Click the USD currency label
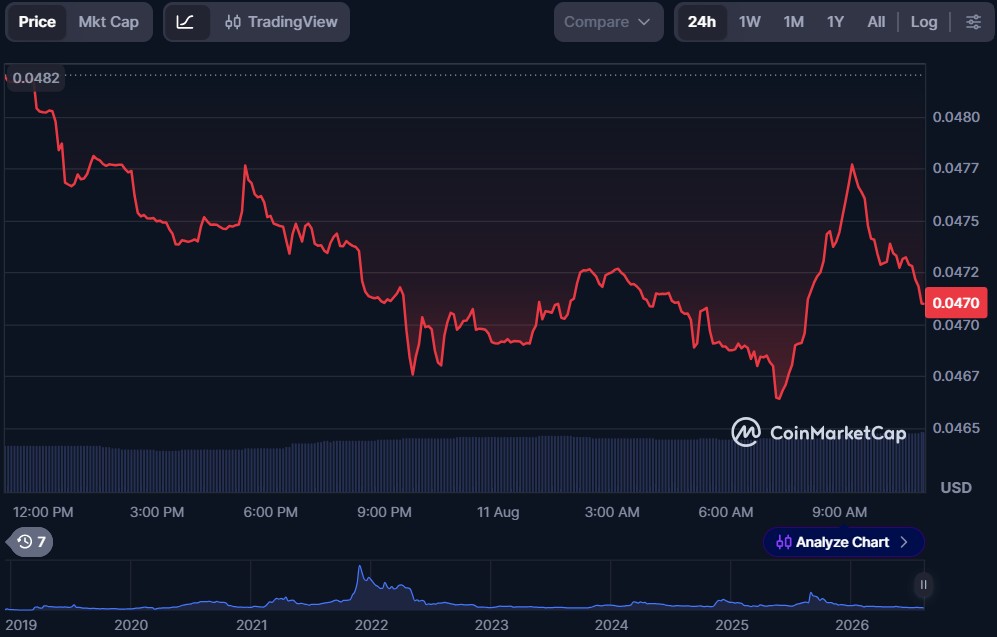This screenshot has width=997, height=637. (x=956, y=488)
